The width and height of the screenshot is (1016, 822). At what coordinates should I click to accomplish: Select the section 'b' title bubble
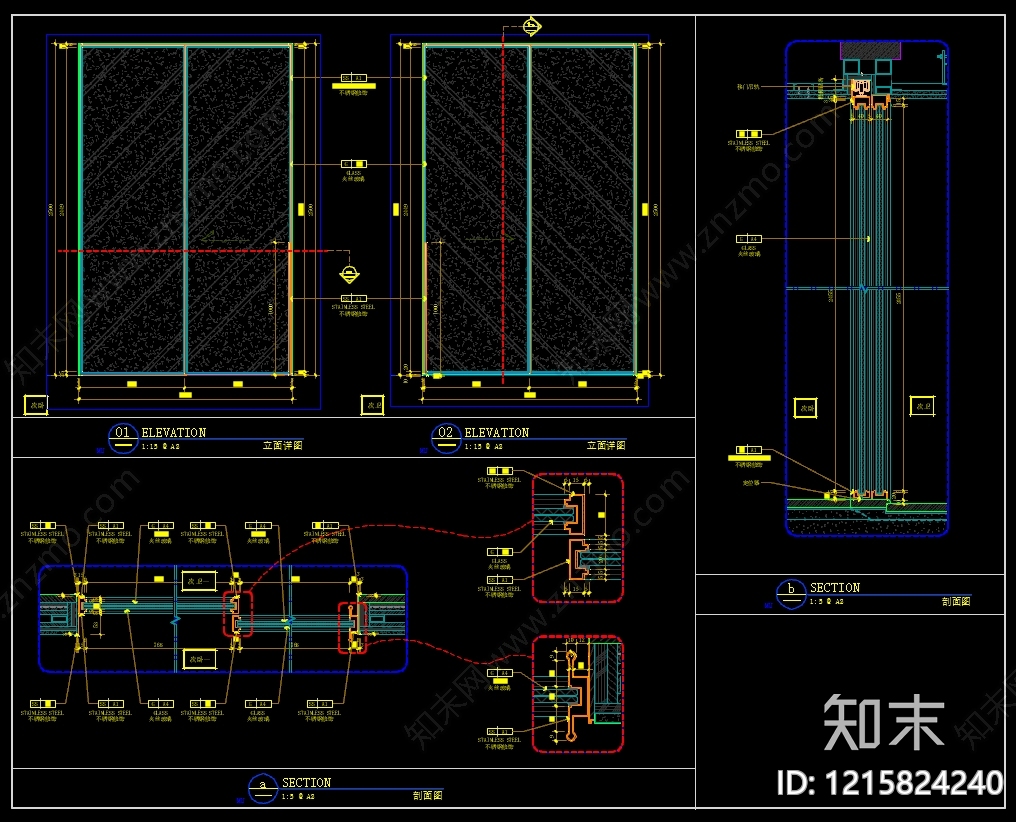[x=791, y=594]
